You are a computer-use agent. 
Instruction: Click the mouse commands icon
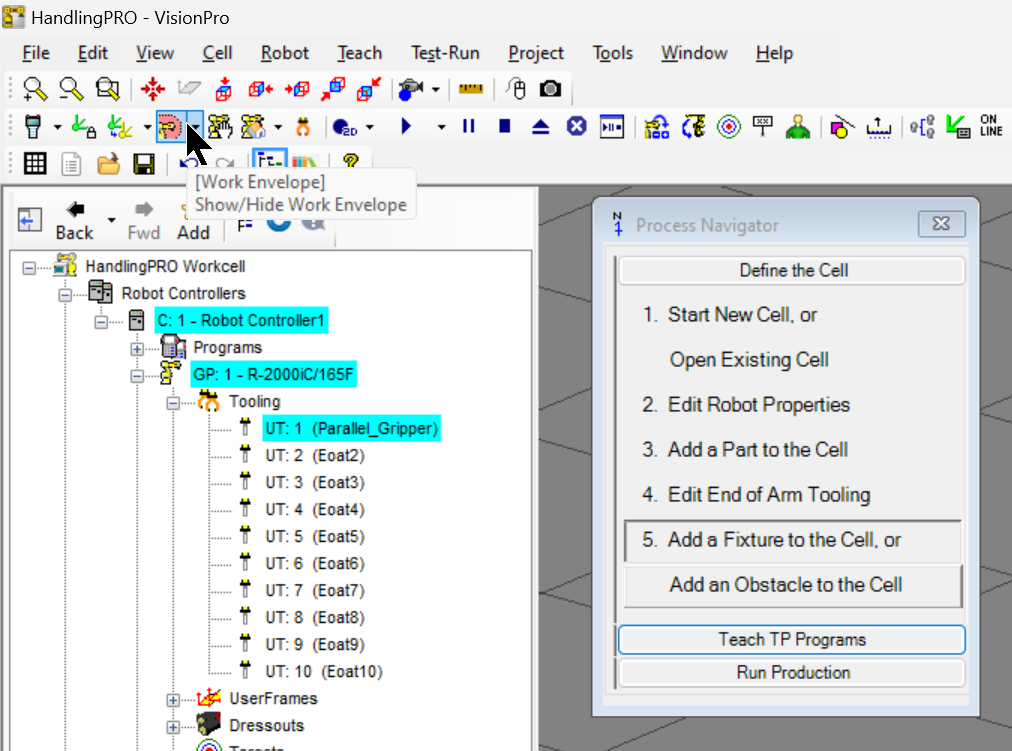[516, 89]
